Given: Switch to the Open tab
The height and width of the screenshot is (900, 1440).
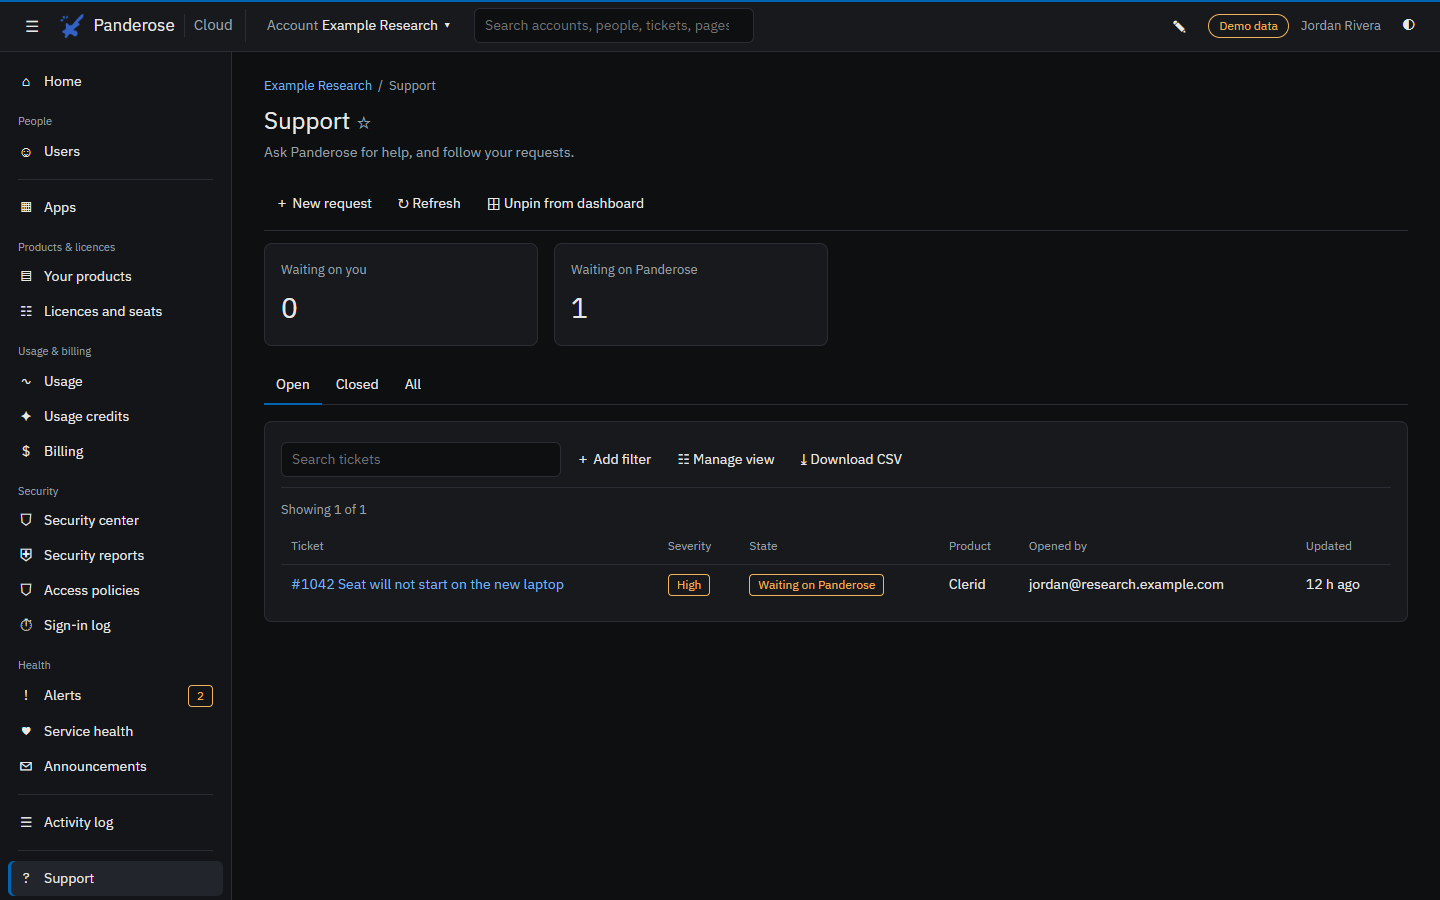Looking at the screenshot, I should pyautogui.click(x=293, y=385).
